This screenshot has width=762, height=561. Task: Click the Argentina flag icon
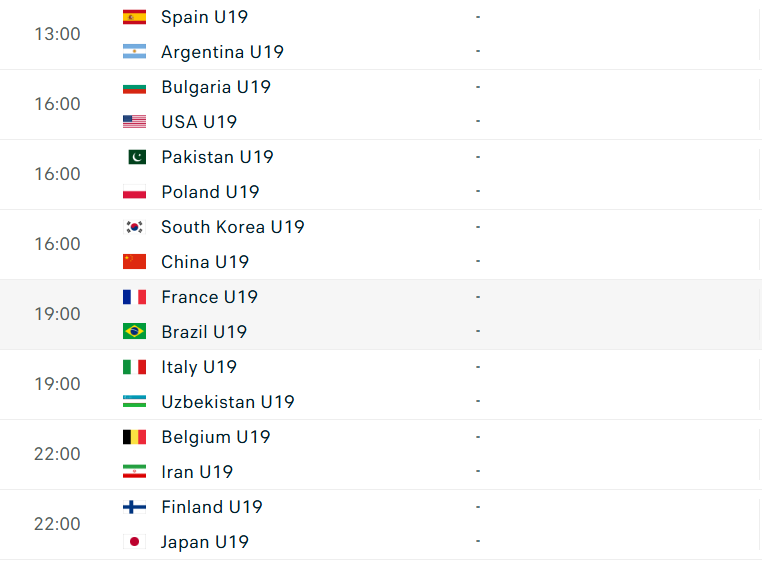click(134, 52)
